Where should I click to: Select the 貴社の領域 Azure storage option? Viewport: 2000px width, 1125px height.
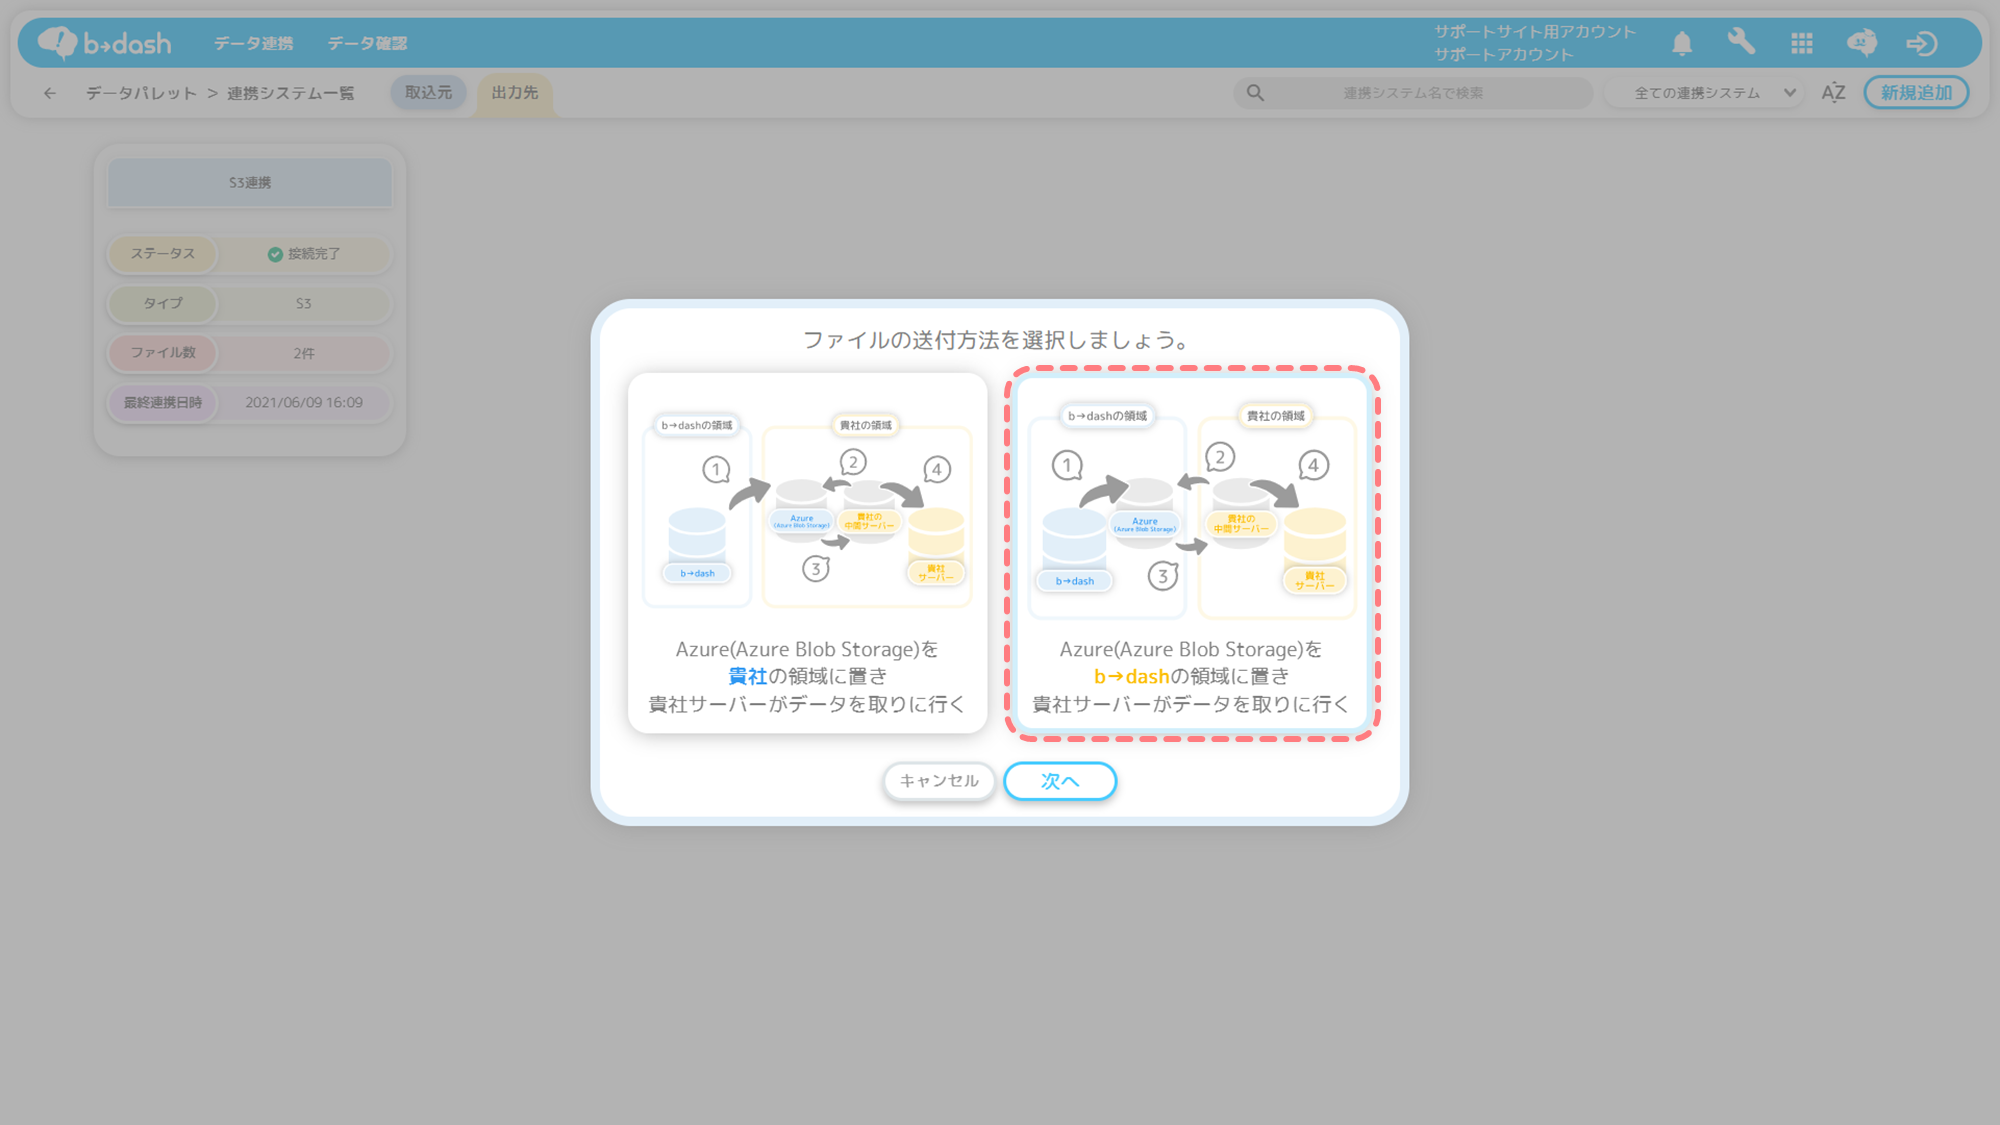coord(807,553)
